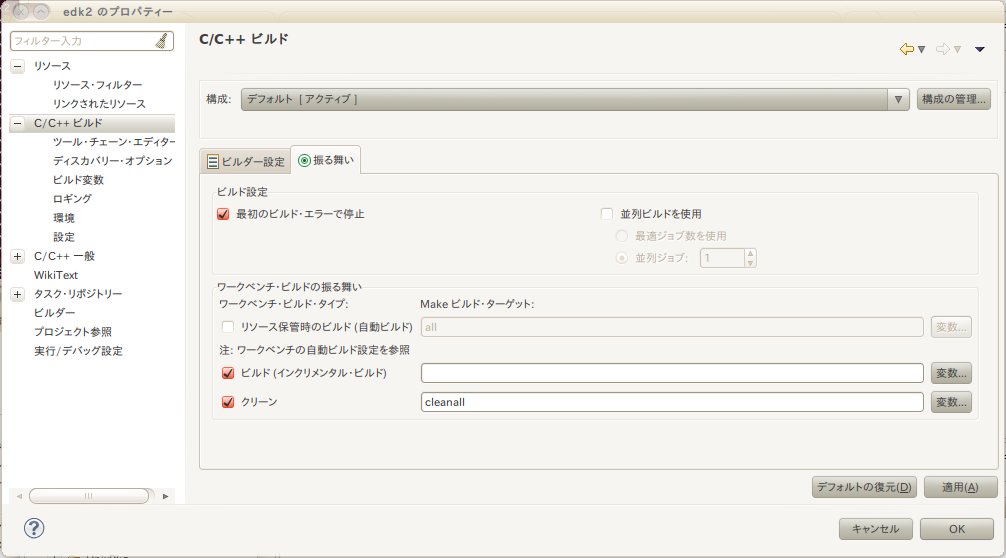Click 変数 button for クリーン target

pos(951,402)
